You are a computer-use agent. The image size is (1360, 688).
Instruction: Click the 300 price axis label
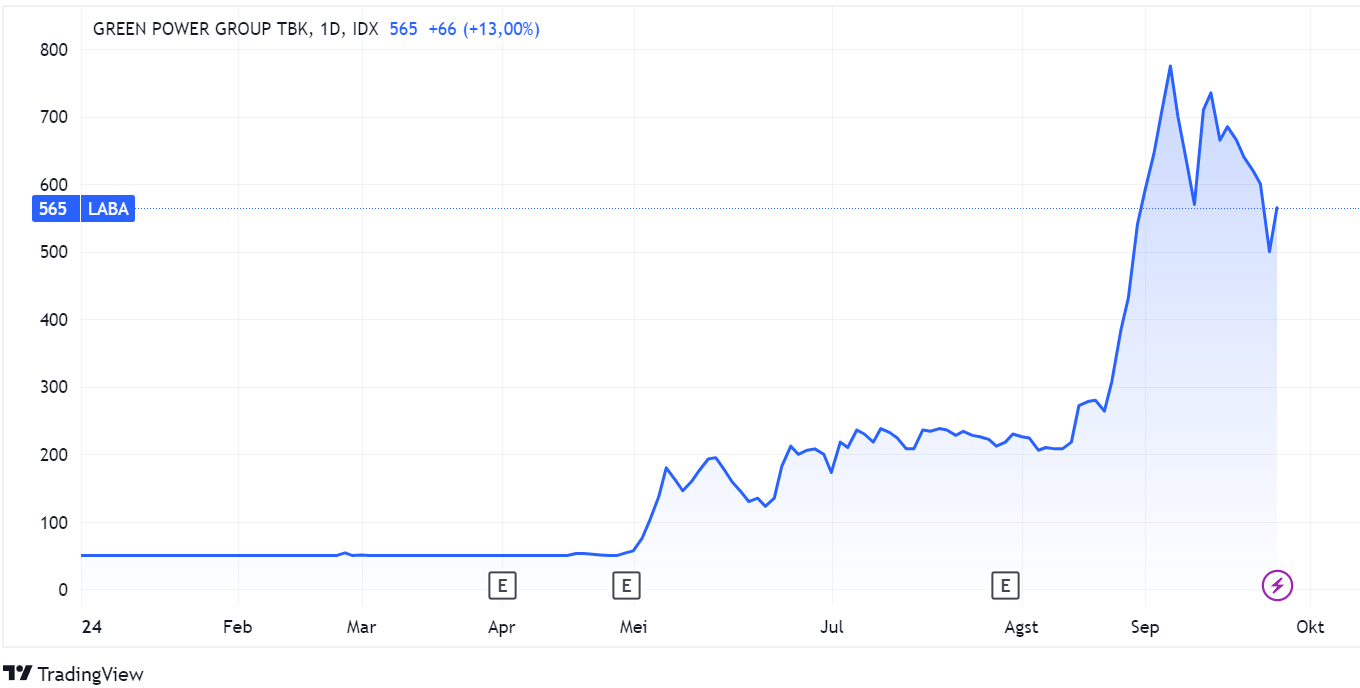(x=54, y=387)
